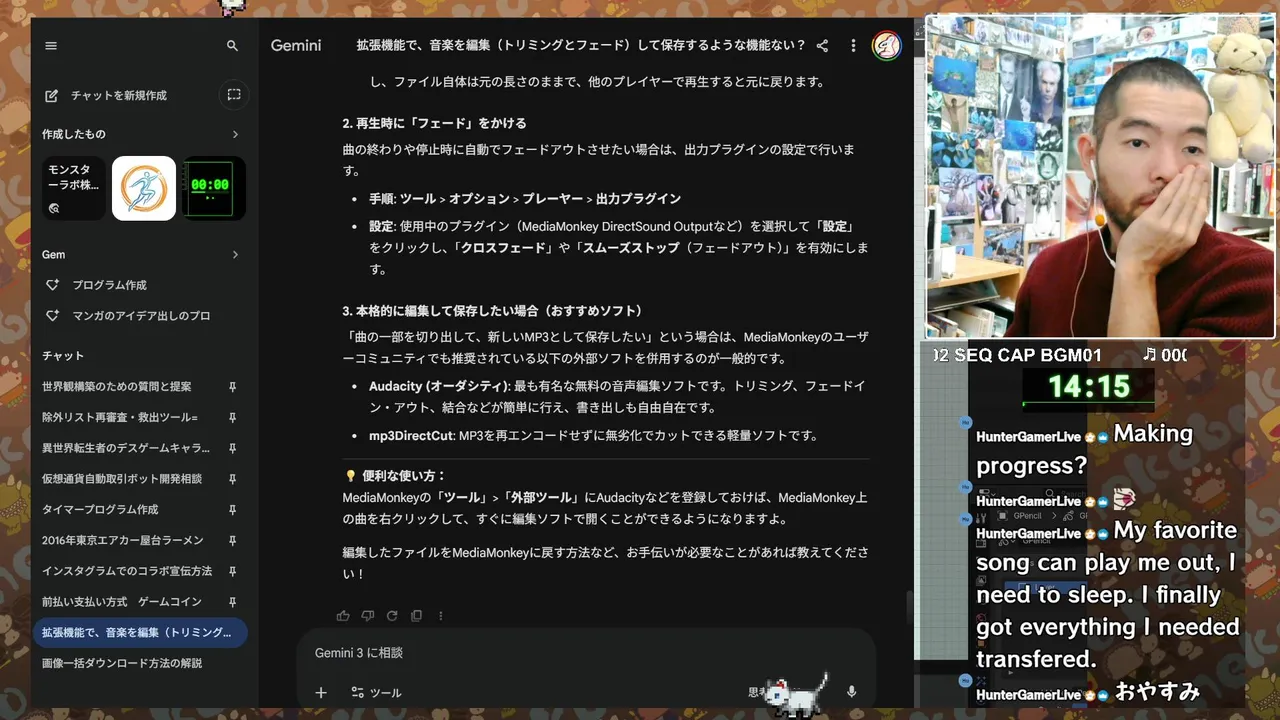Click the 14:15 timer display in overlay
The image size is (1280, 720).
click(1088, 386)
